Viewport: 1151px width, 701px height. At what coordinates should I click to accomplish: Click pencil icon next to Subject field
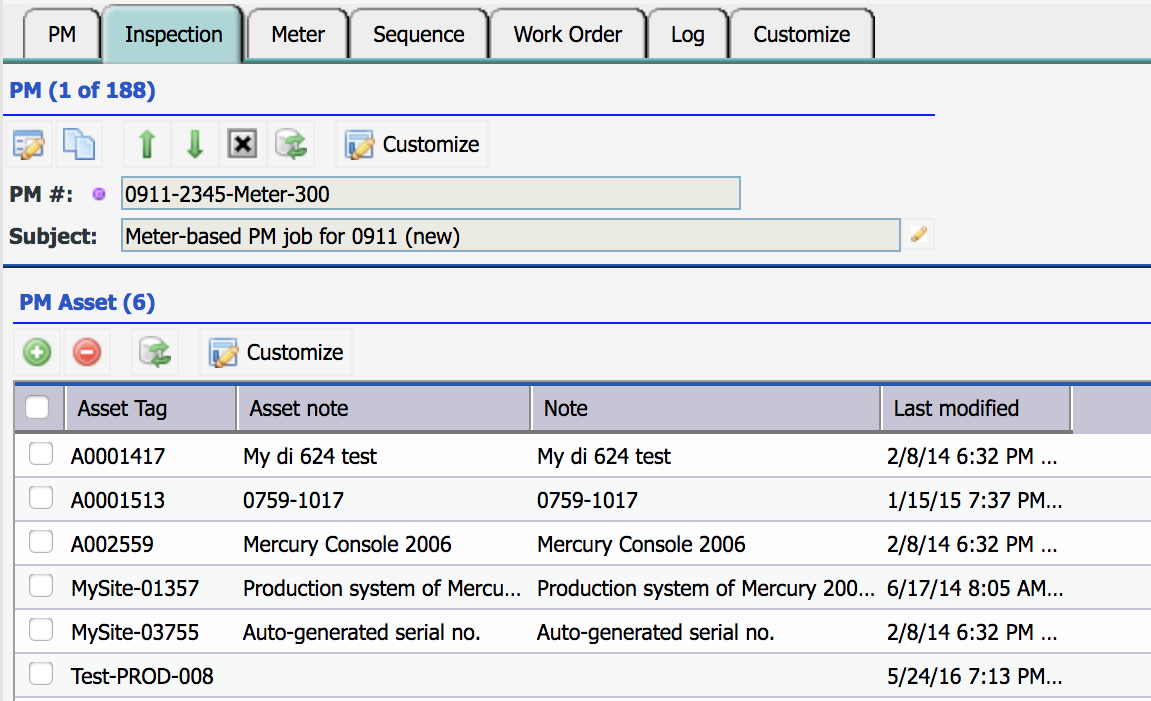(918, 235)
